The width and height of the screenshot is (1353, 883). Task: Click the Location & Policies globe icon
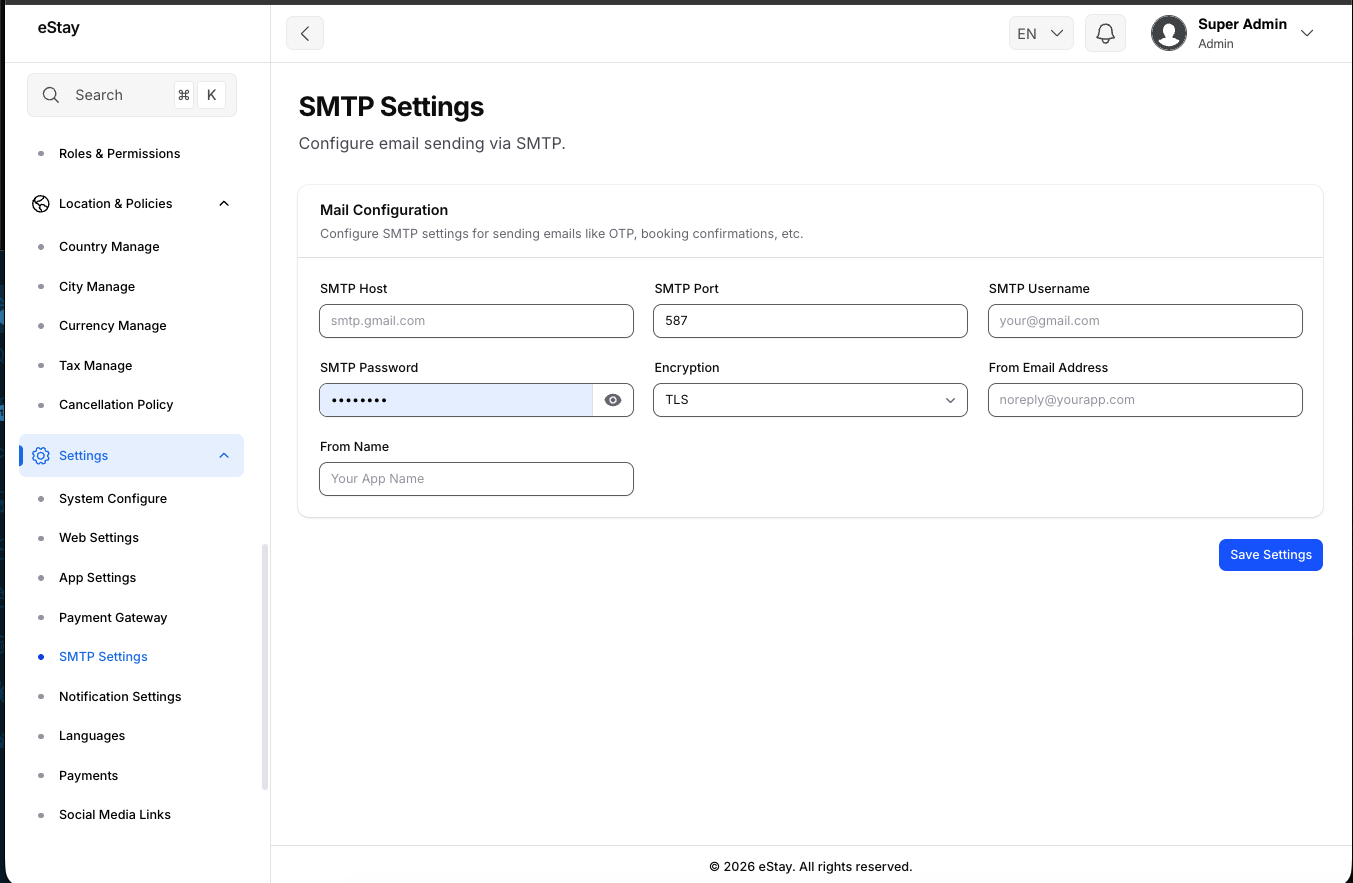[41, 204]
